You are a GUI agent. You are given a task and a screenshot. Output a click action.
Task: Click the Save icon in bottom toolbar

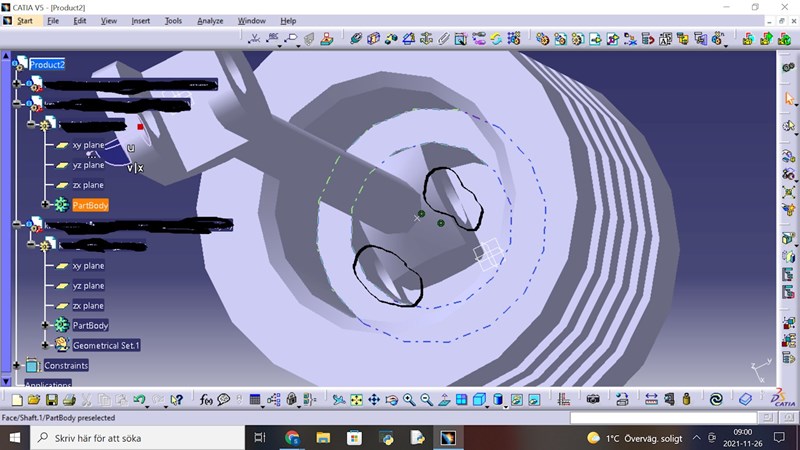point(51,400)
